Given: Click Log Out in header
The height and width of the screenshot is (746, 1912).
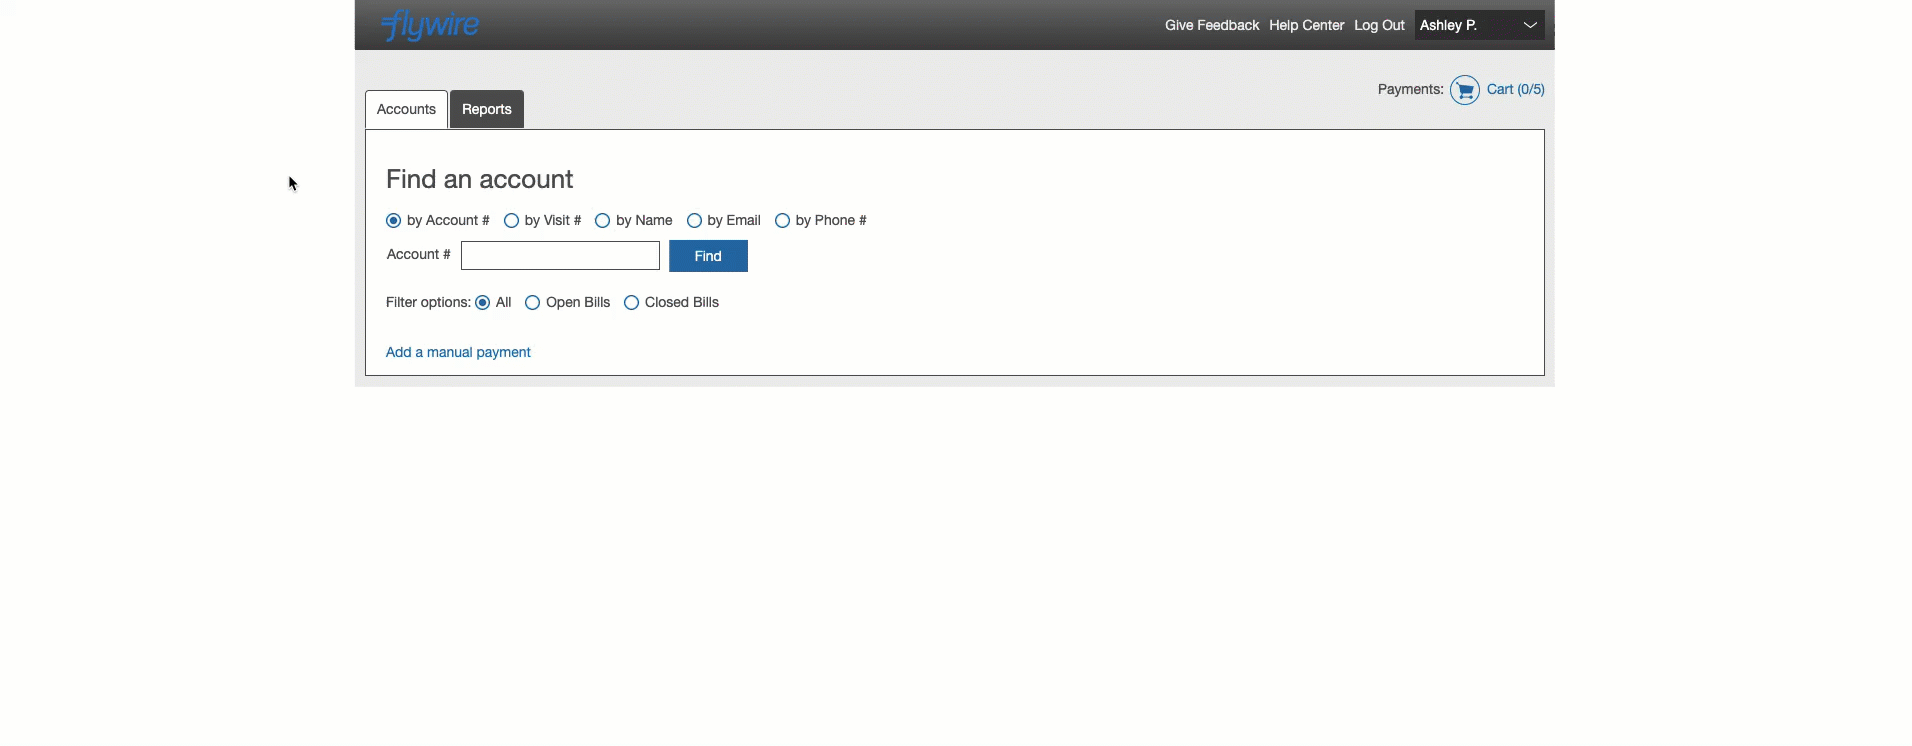Looking at the screenshot, I should click(1379, 25).
